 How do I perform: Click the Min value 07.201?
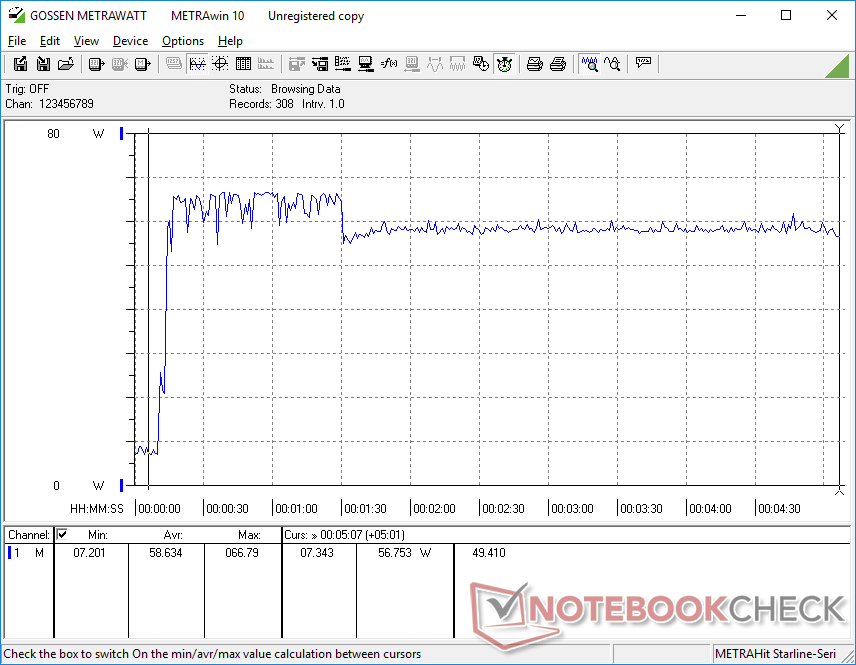89,553
